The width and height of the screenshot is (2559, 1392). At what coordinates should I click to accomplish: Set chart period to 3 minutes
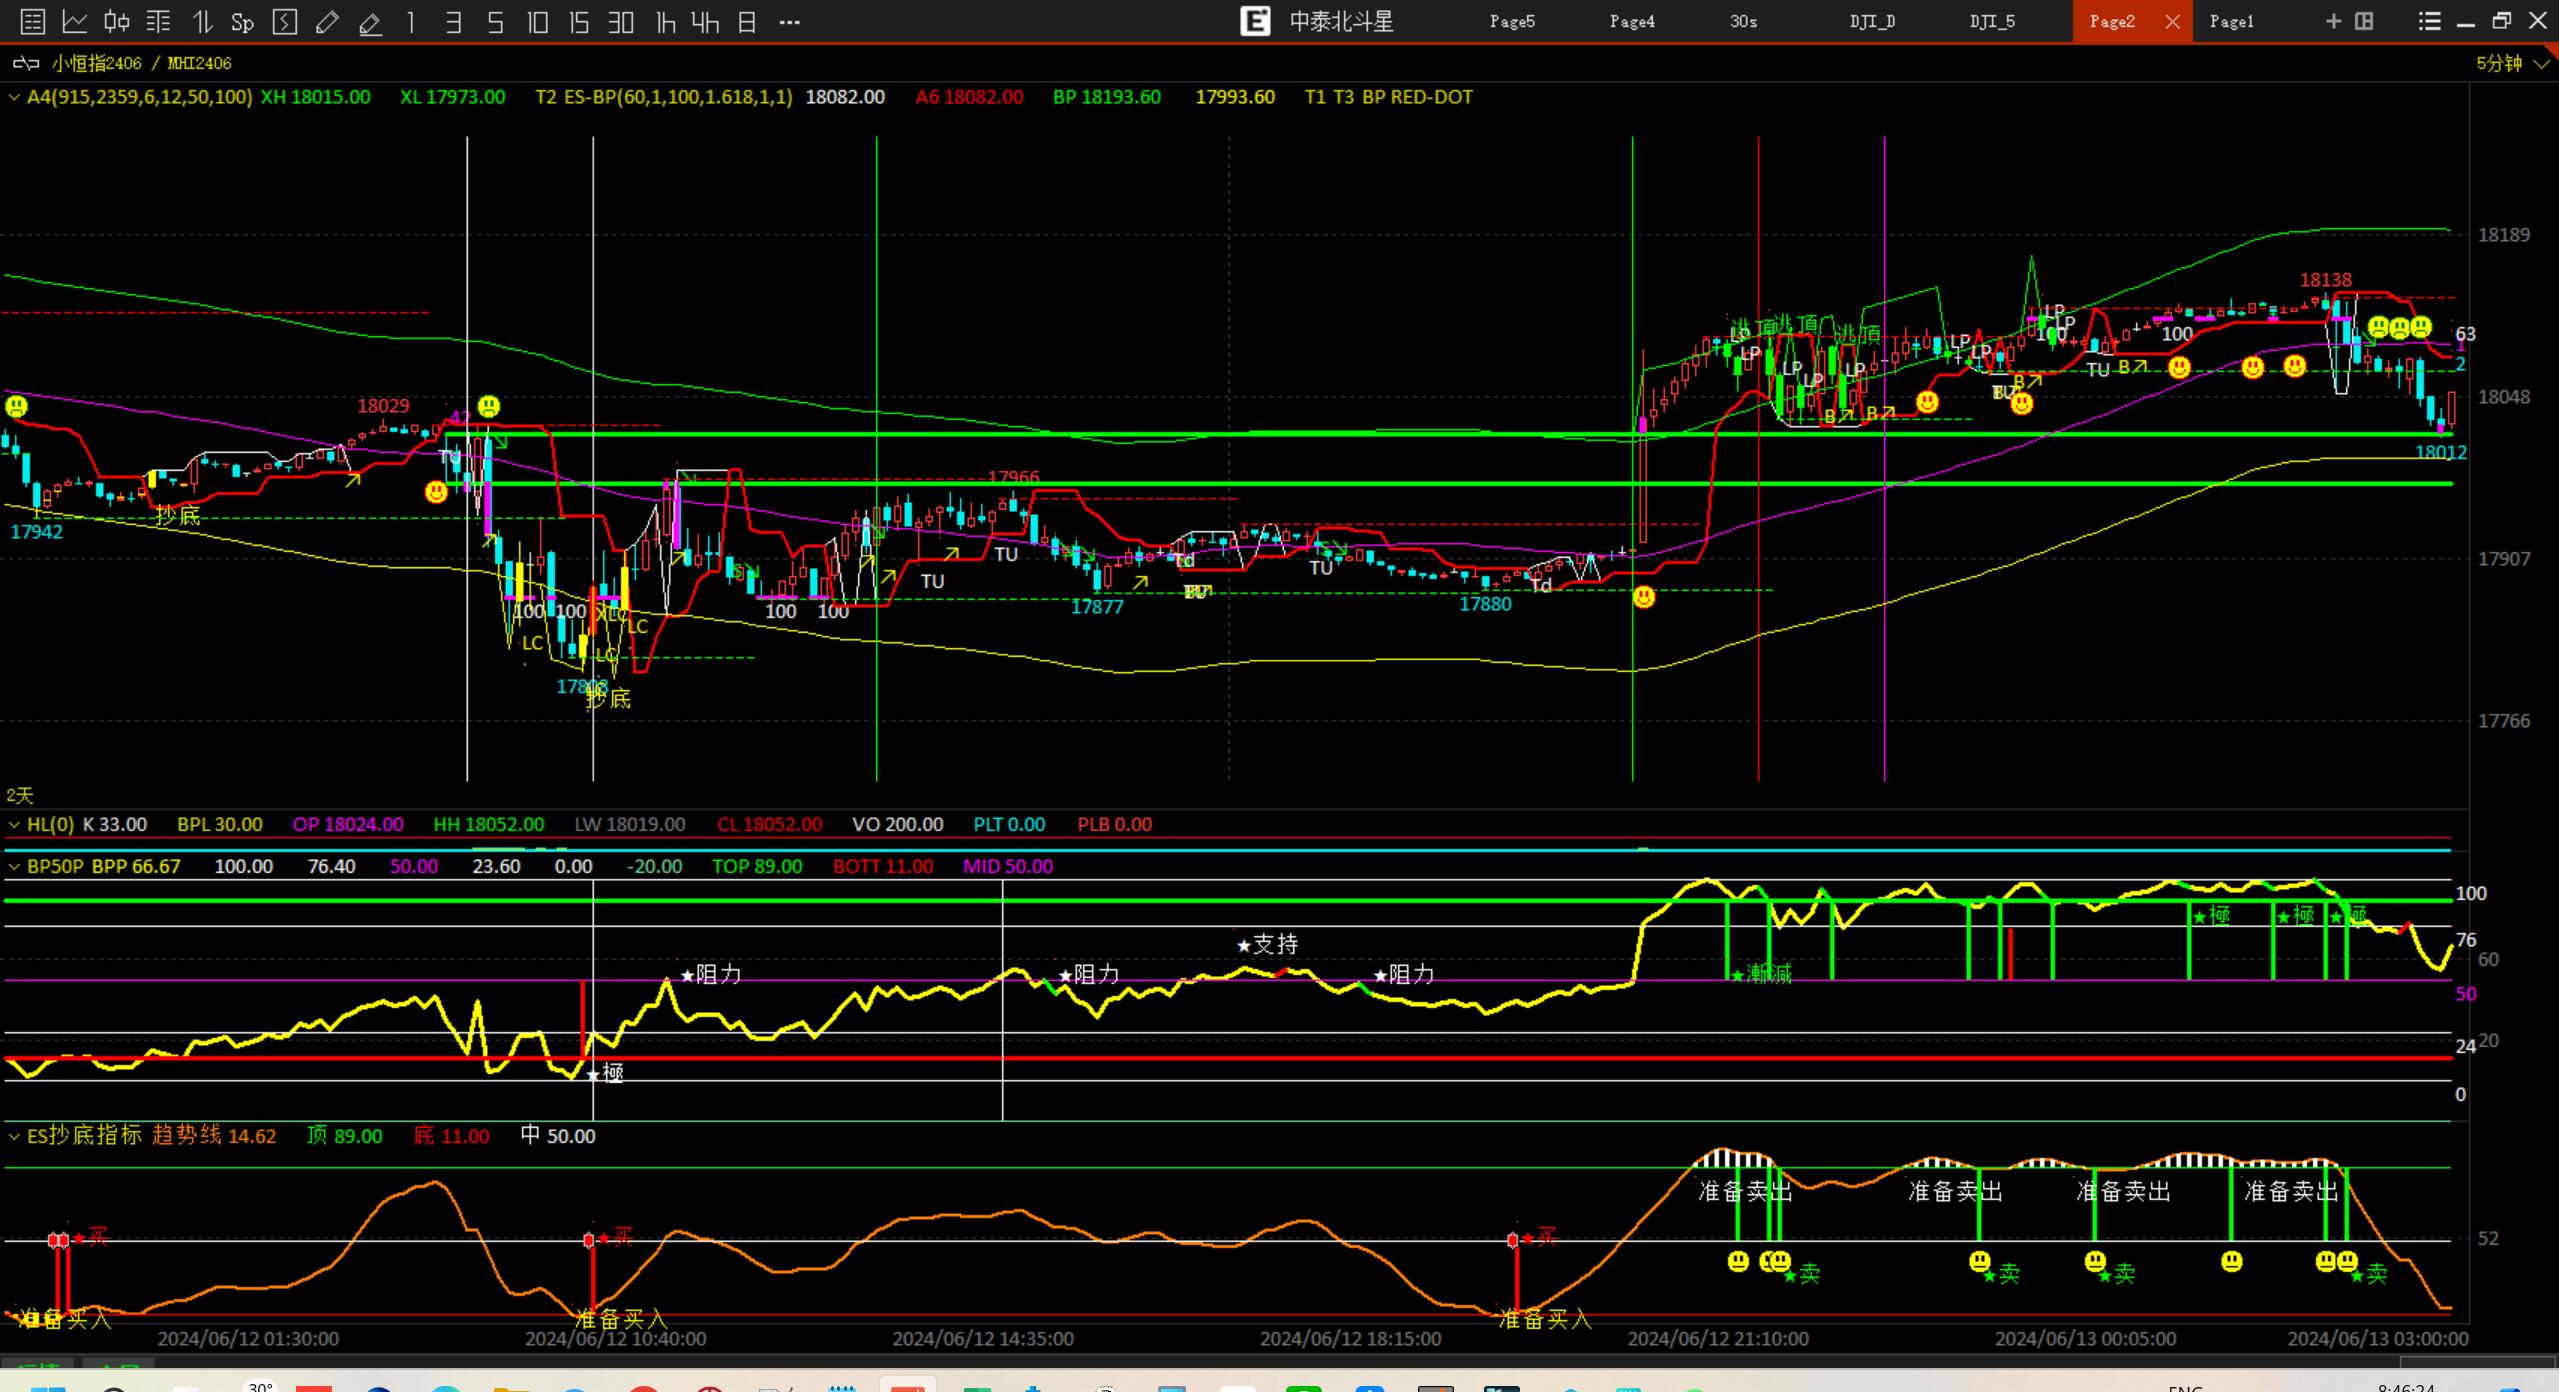453,21
